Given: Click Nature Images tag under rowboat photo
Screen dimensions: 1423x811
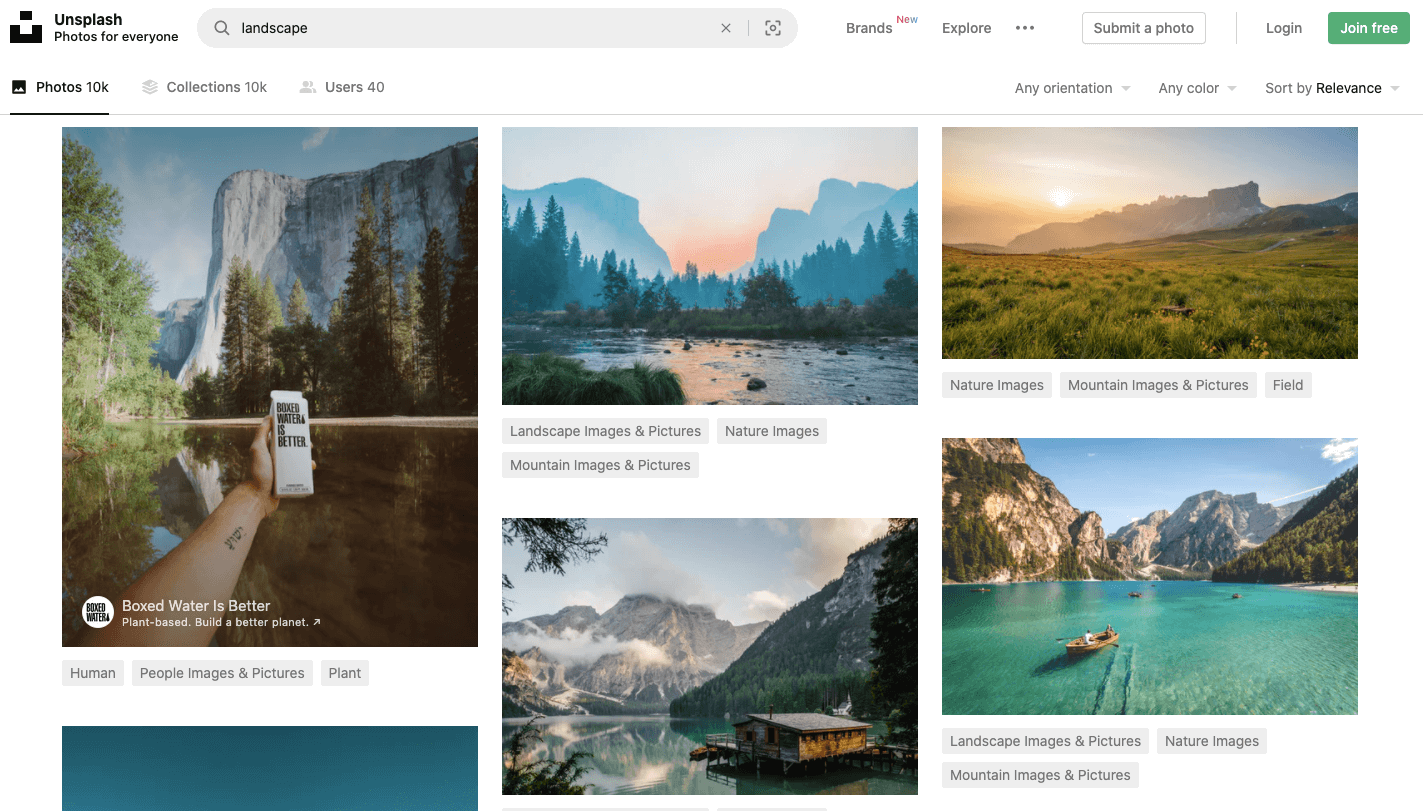Looking at the screenshot, I should coord(1212,741).
